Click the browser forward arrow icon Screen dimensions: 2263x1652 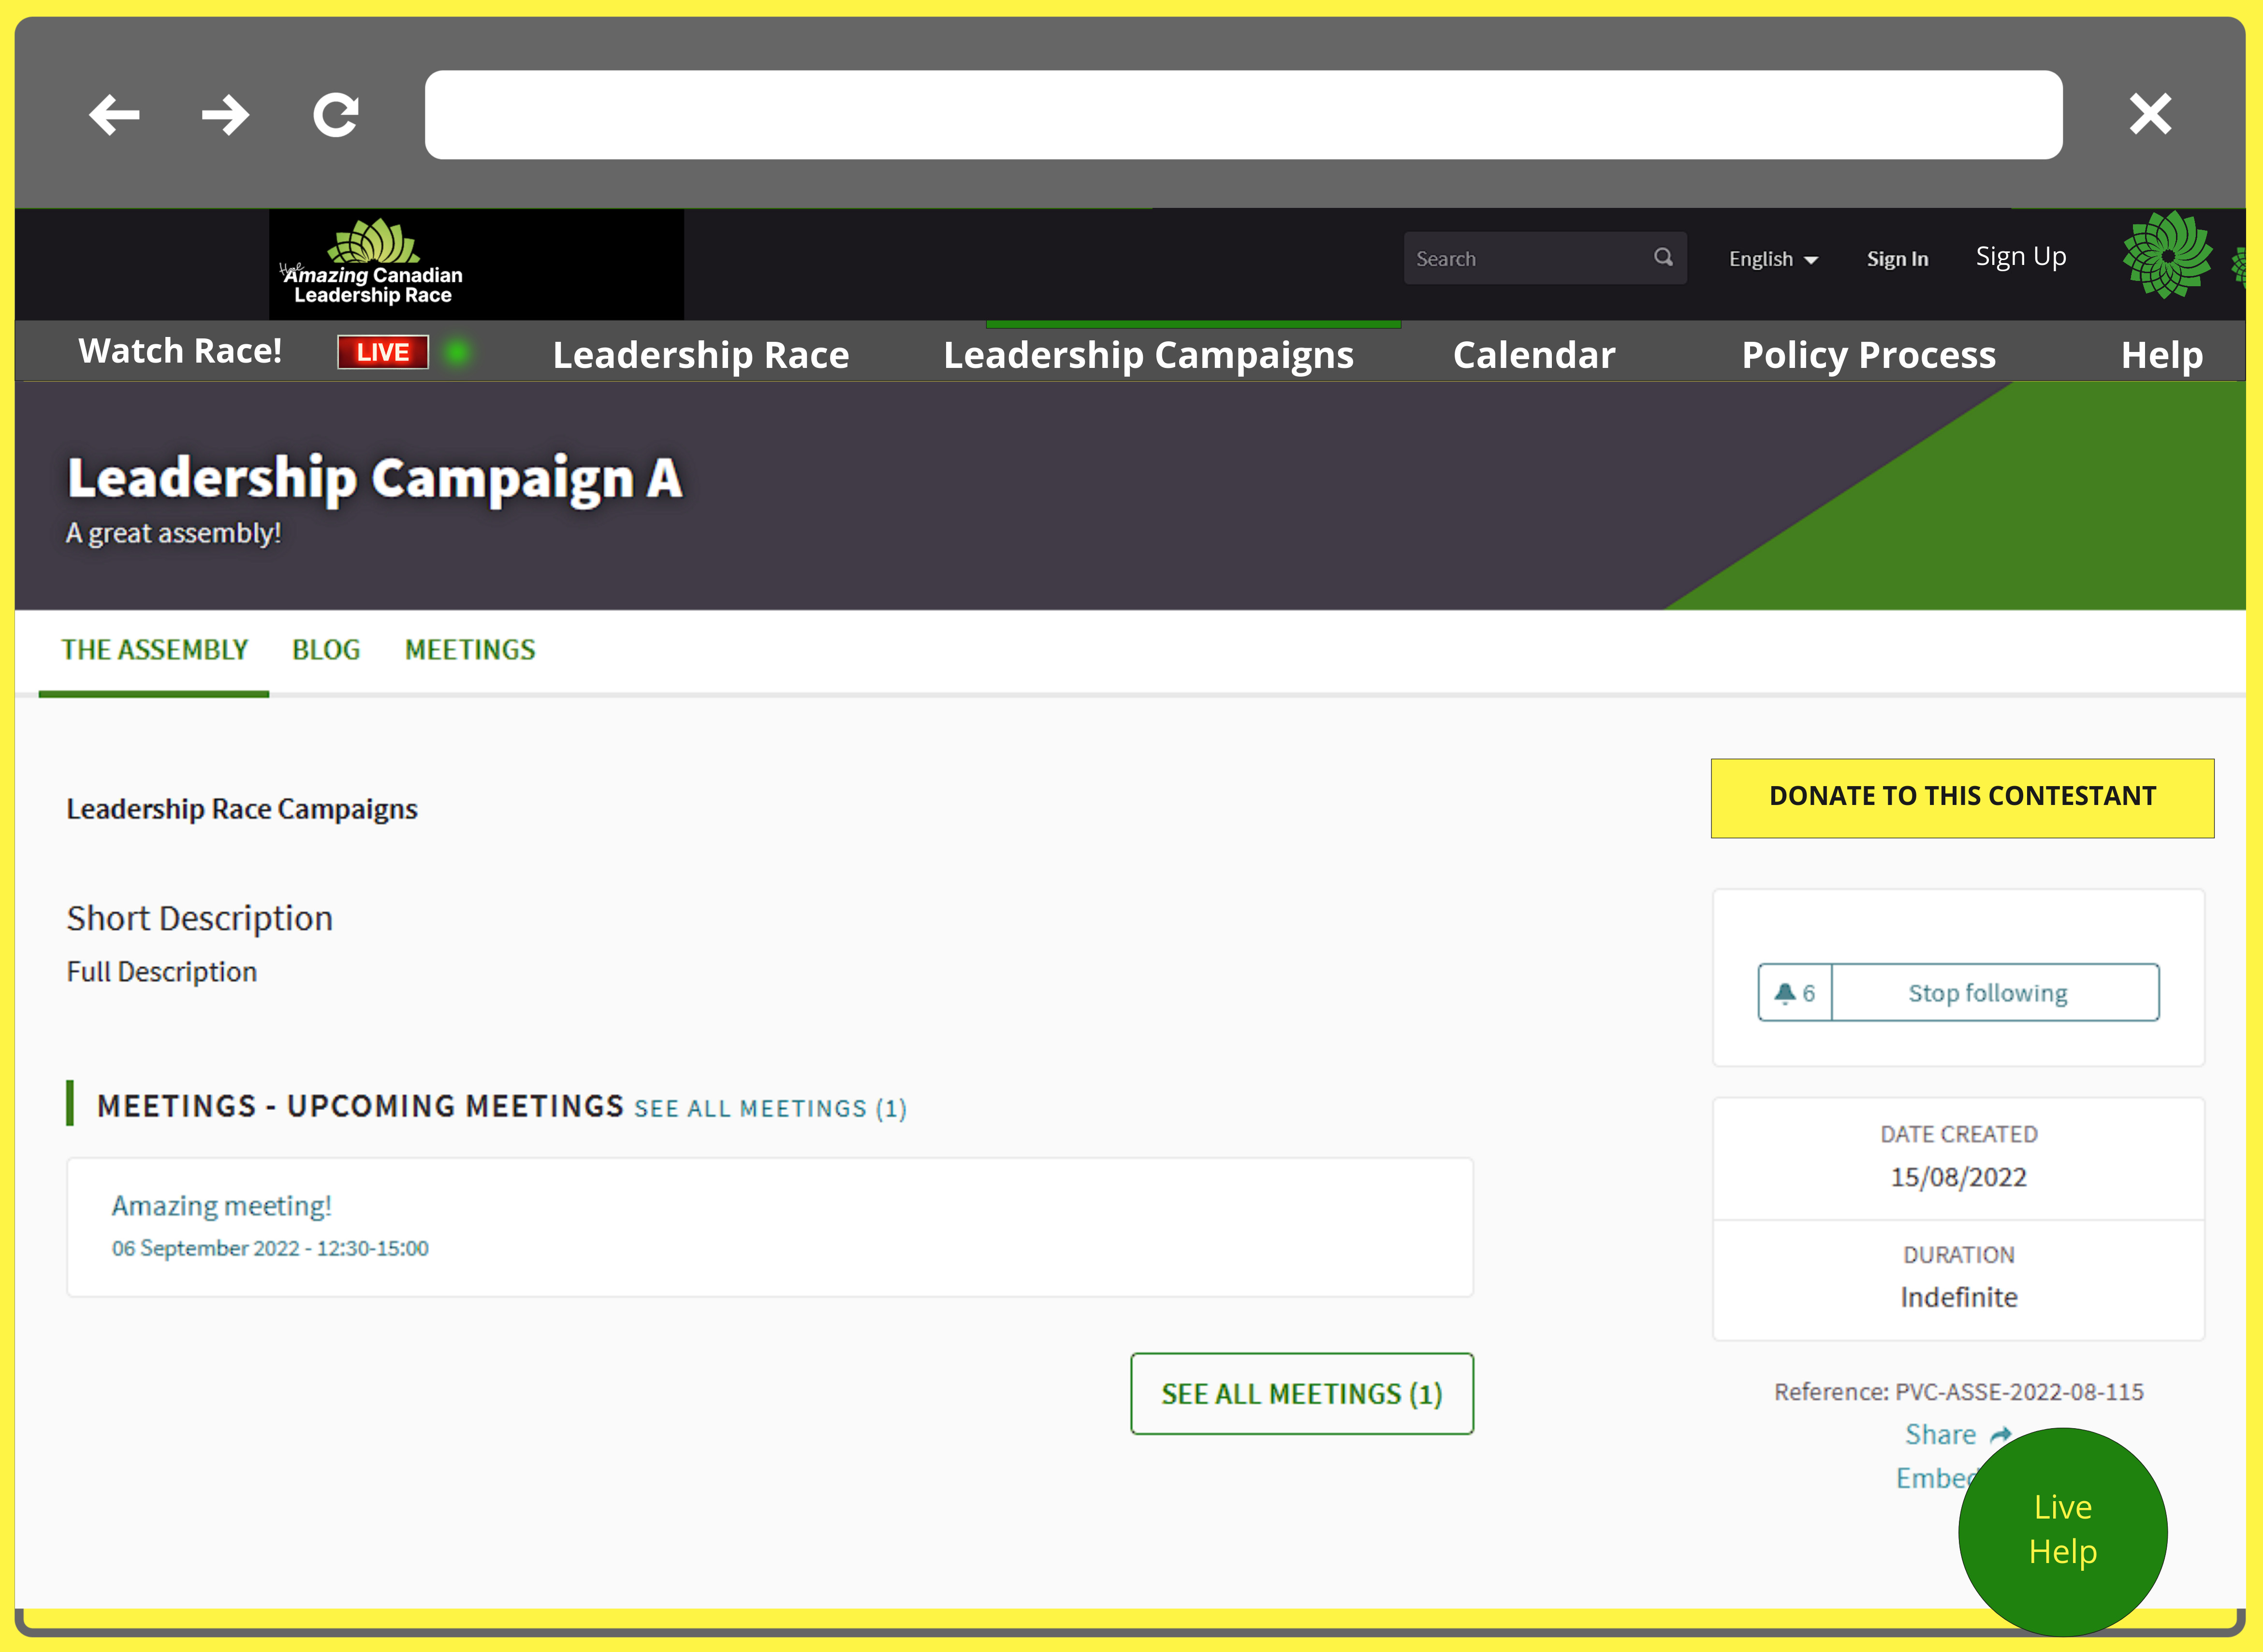click(x=225, y=115)
